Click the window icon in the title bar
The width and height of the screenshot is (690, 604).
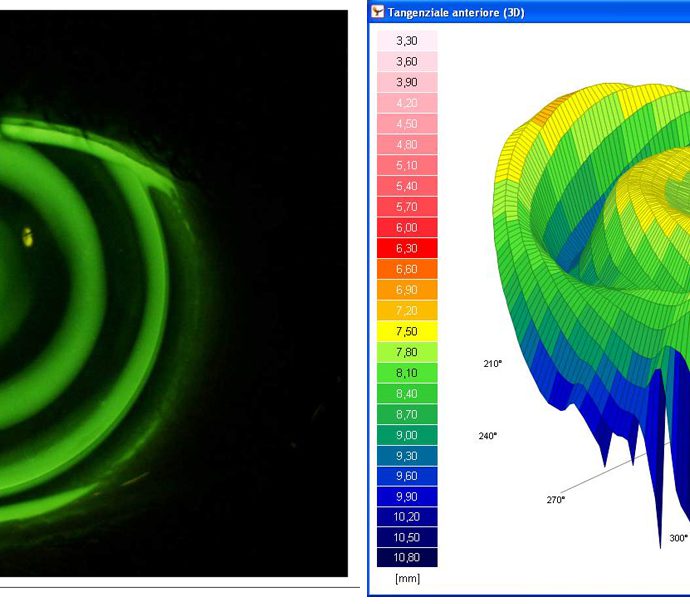(377, 12)
